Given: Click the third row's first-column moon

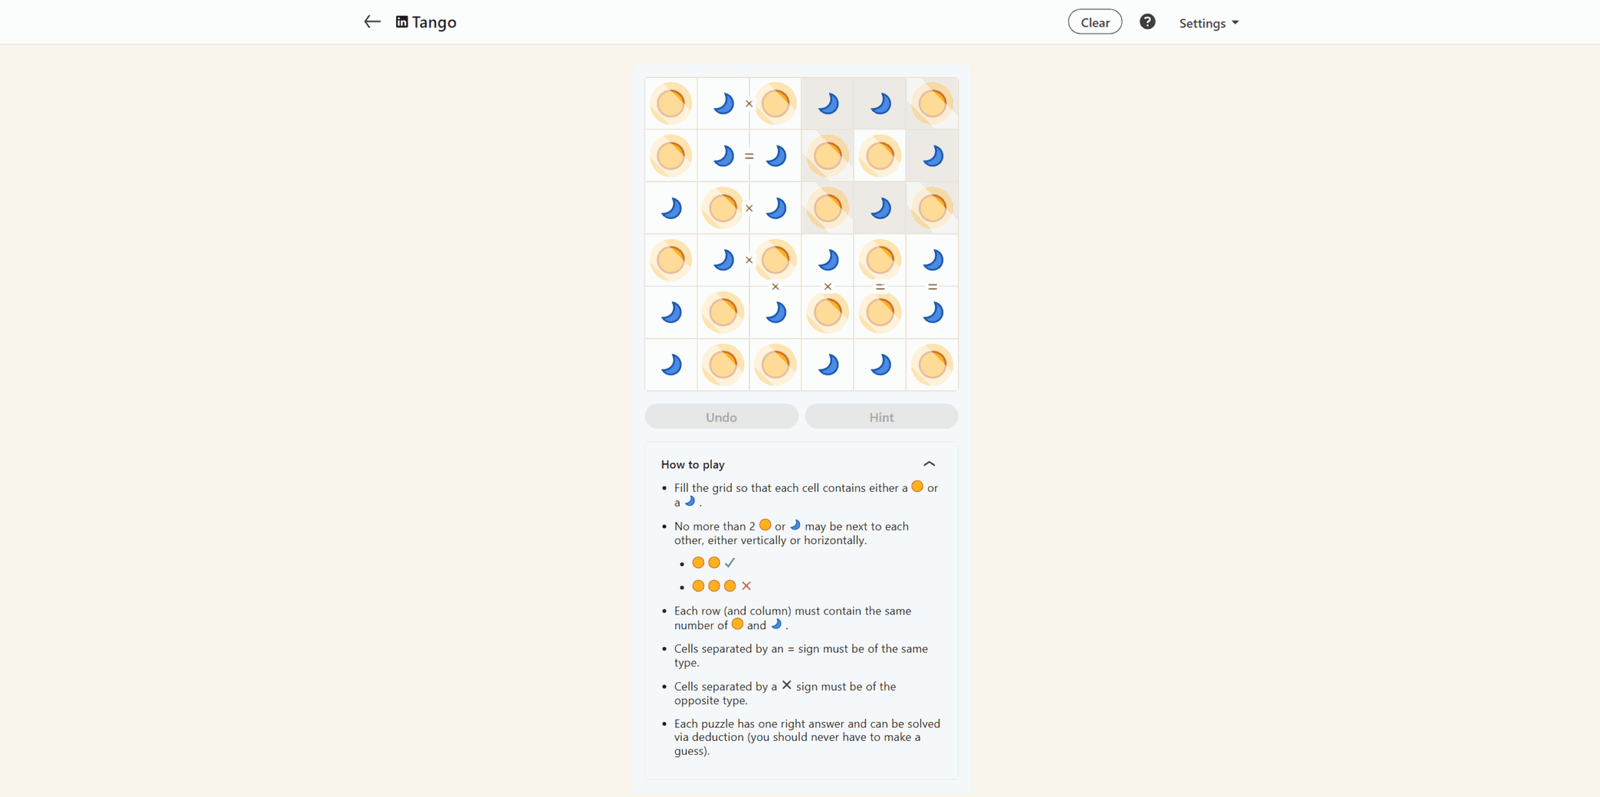Looking at the screenshot, I should pos(671,208).
